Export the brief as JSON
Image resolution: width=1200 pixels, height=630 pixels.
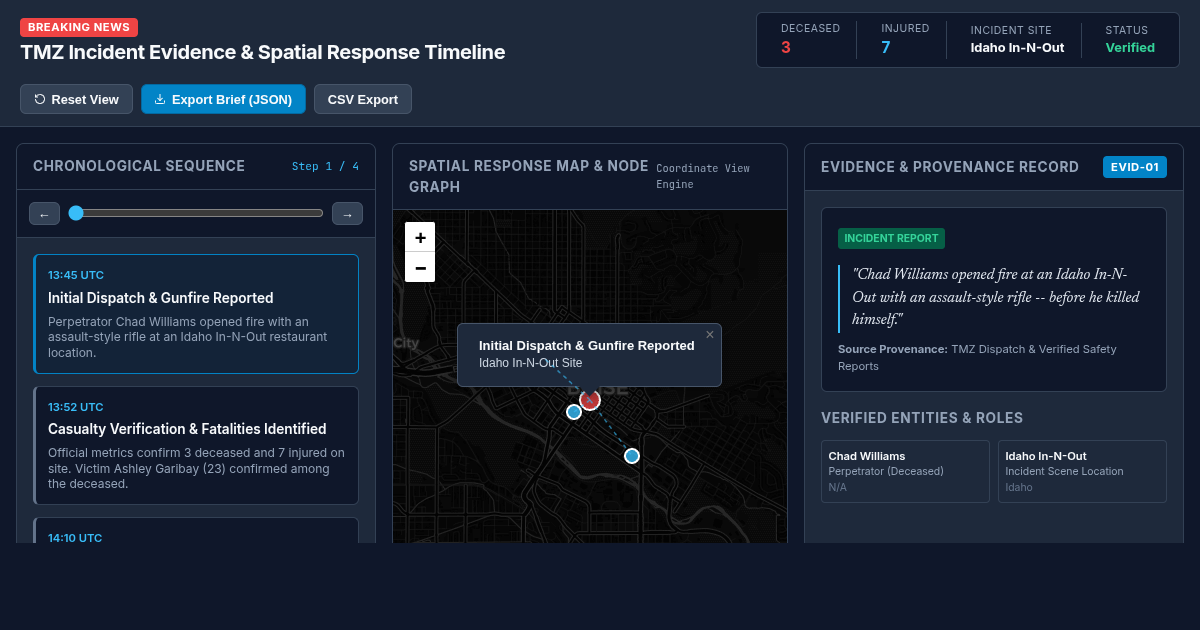tap(223, 99)
